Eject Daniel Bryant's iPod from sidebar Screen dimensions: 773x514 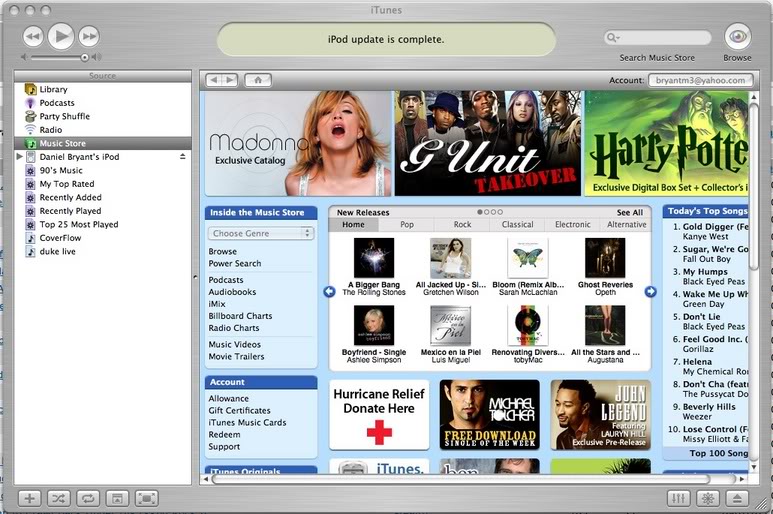pyautogui.click(x=182, y=156)
